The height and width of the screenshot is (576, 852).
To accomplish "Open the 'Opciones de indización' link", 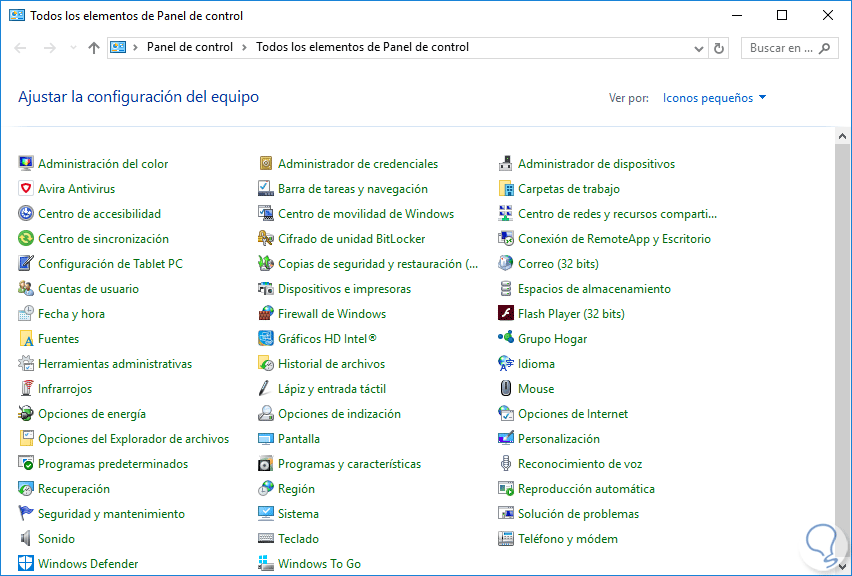I will (339, 414).
